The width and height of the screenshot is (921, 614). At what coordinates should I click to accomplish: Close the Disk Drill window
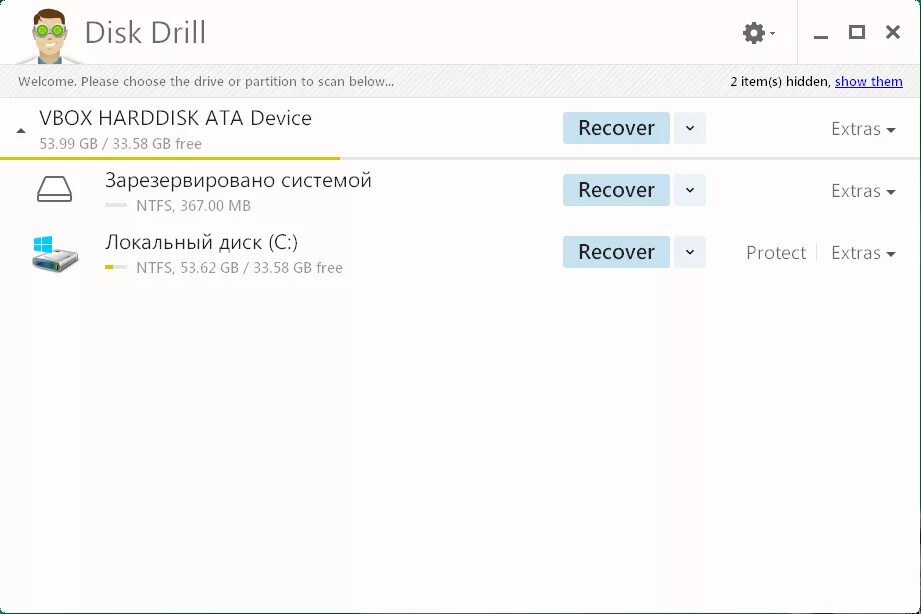tap(893, 32)
